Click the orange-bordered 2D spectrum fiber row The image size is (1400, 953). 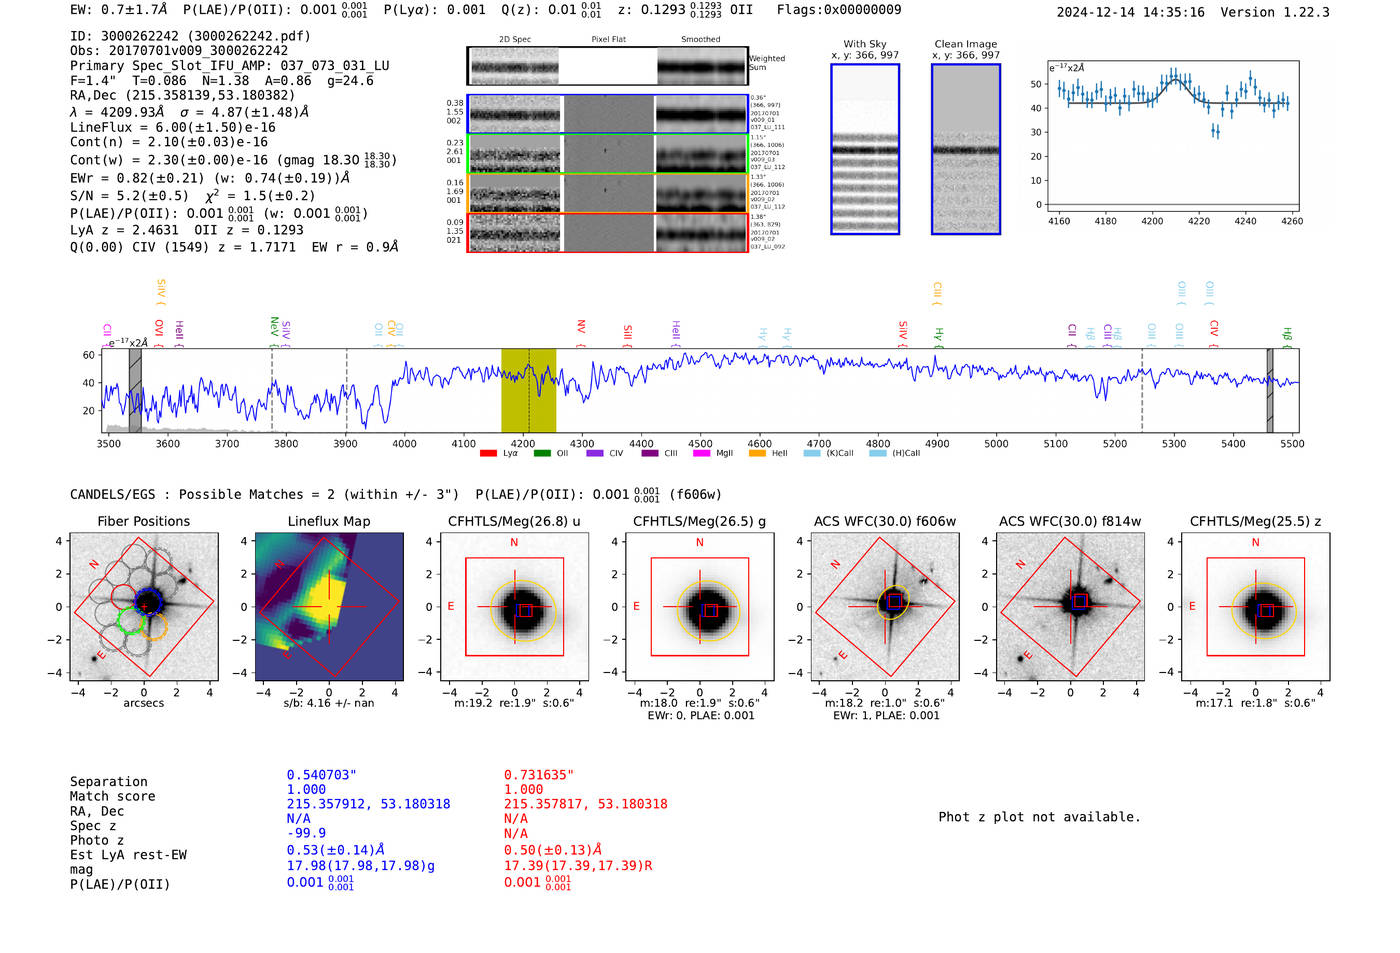[x=607, y=193]
